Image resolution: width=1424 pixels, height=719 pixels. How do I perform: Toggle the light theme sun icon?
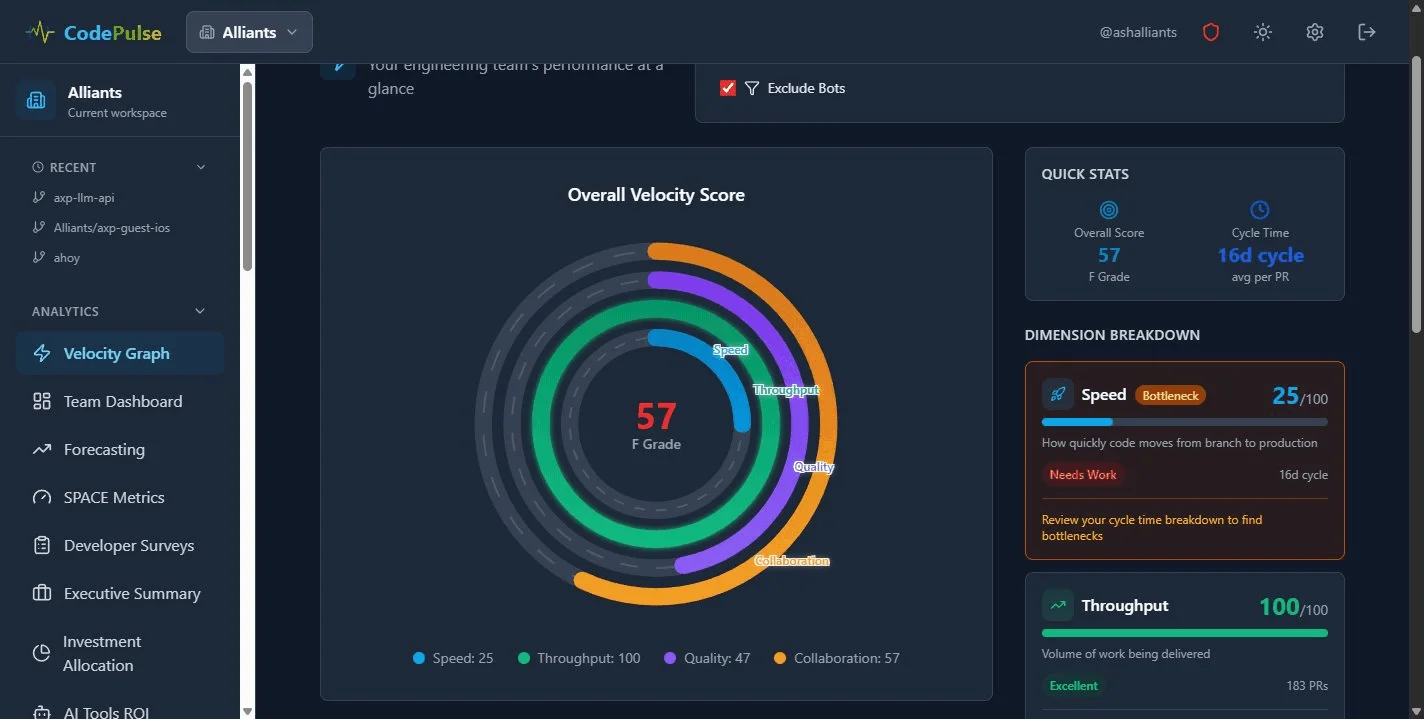click(1262, 31)
